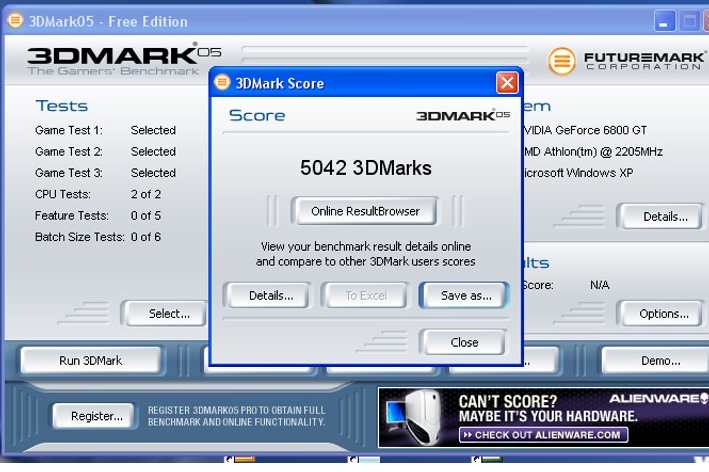Click the Demo... button

coord(657,360)
